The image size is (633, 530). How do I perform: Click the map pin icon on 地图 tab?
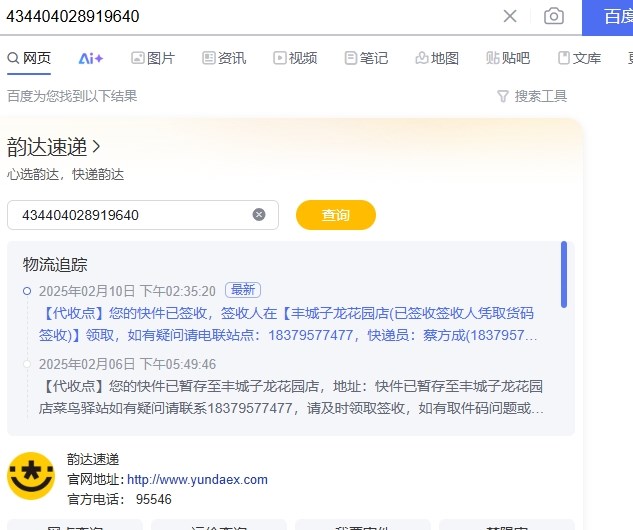[x=422, y=58]
